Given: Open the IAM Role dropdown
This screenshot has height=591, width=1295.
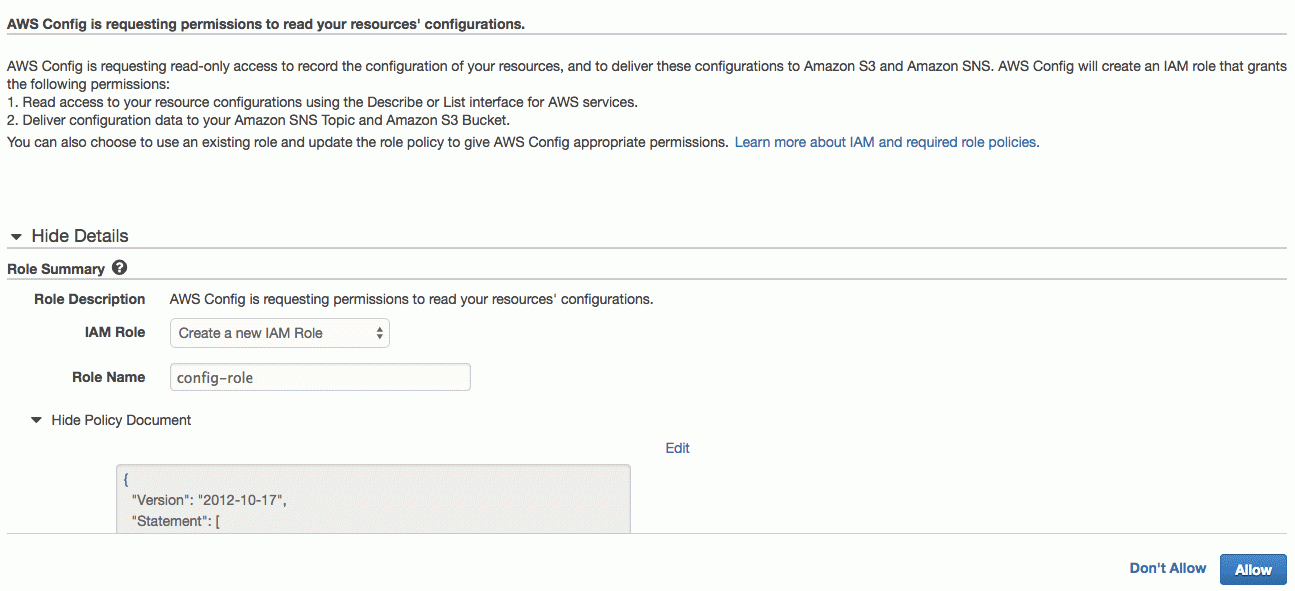Looking at the screenshot, I should point(279,333).
